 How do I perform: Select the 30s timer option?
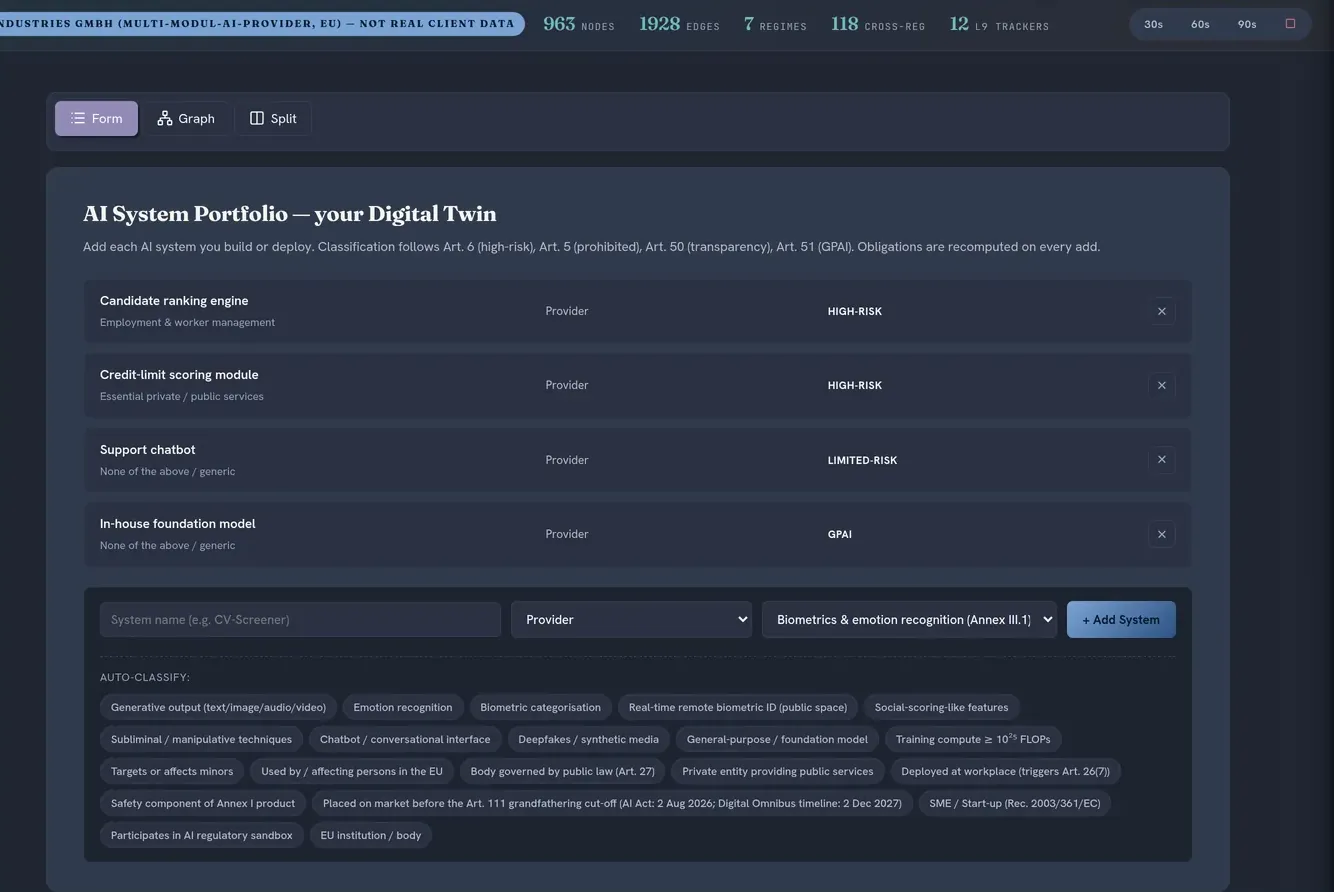click(1153, 24)
